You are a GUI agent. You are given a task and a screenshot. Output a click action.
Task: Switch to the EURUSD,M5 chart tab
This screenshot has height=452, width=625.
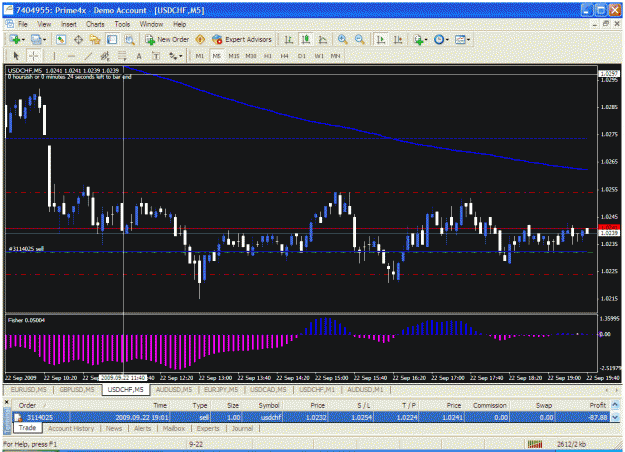[29, 389]
